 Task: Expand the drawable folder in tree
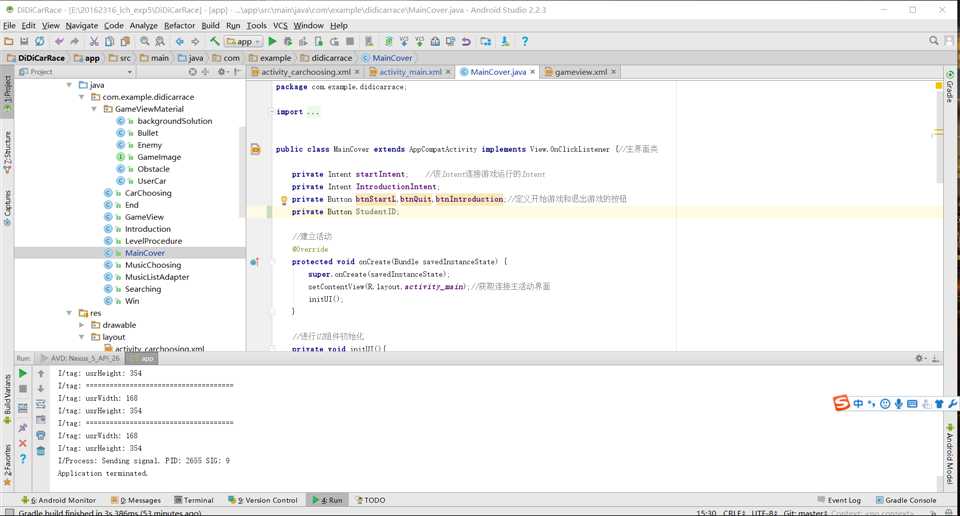82,325
